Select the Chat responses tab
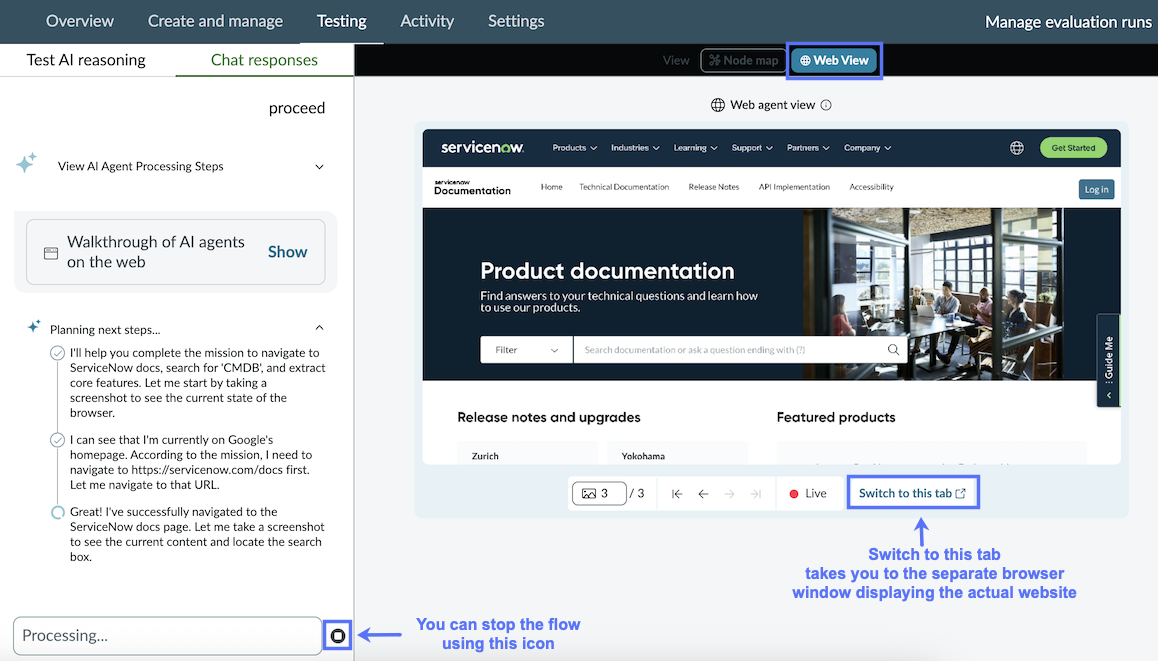The width and height of the screenshot is (1158, 661). tap(264, 60)
